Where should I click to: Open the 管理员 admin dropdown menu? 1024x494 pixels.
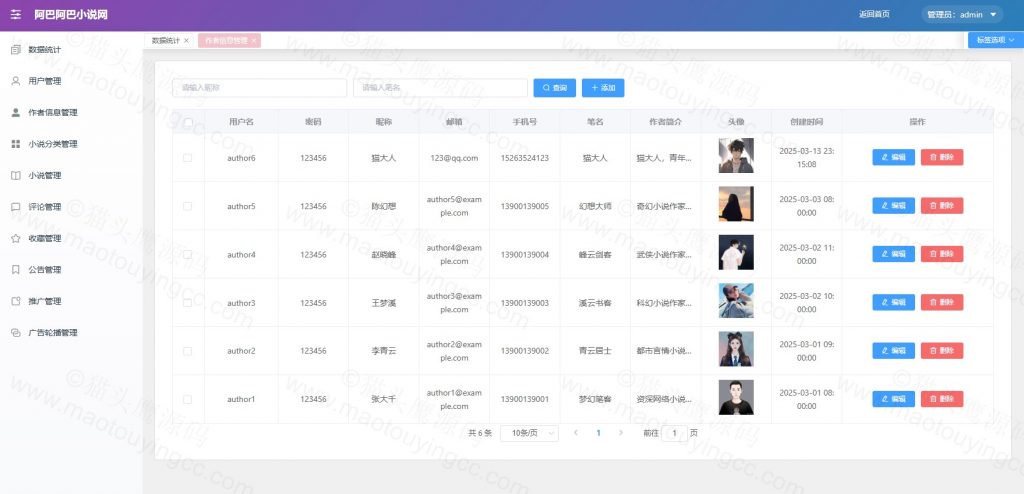pyautogui.click(x=962, y=14)
